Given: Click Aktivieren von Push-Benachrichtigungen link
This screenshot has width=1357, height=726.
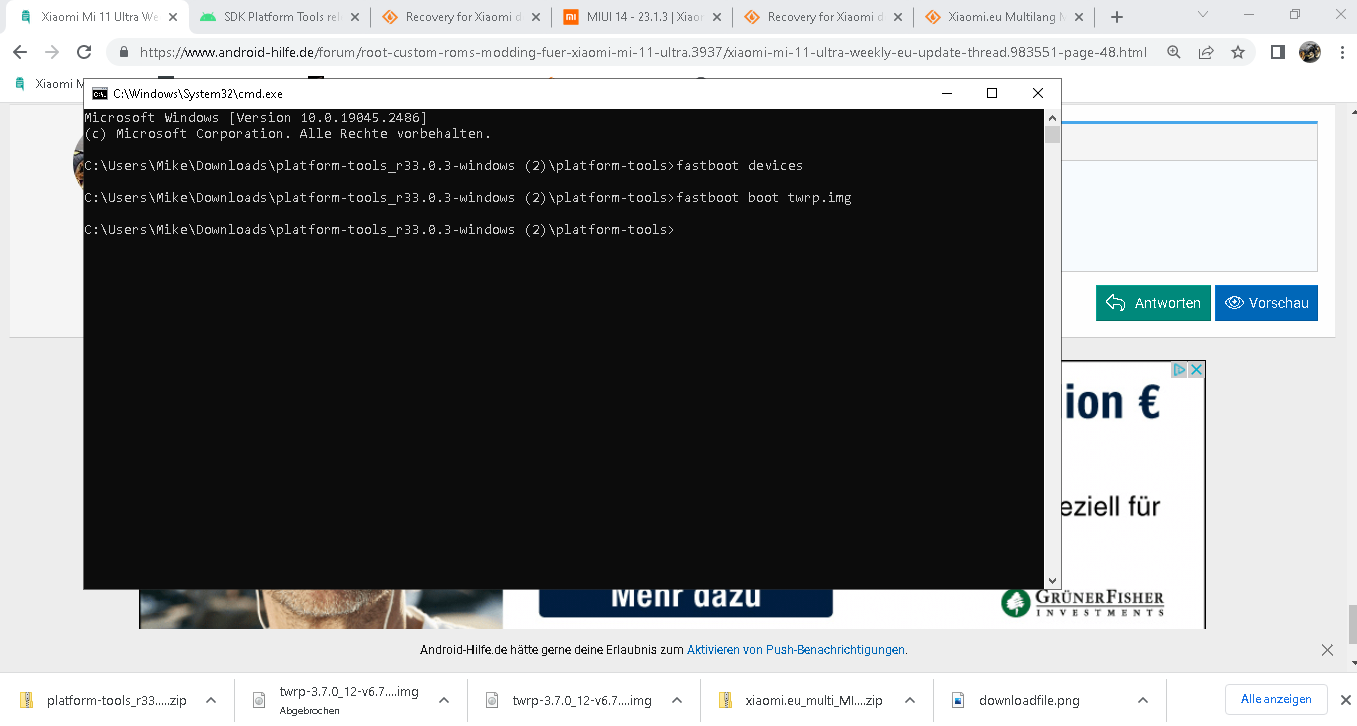Looking at the screenshot, I should [795, 650].
